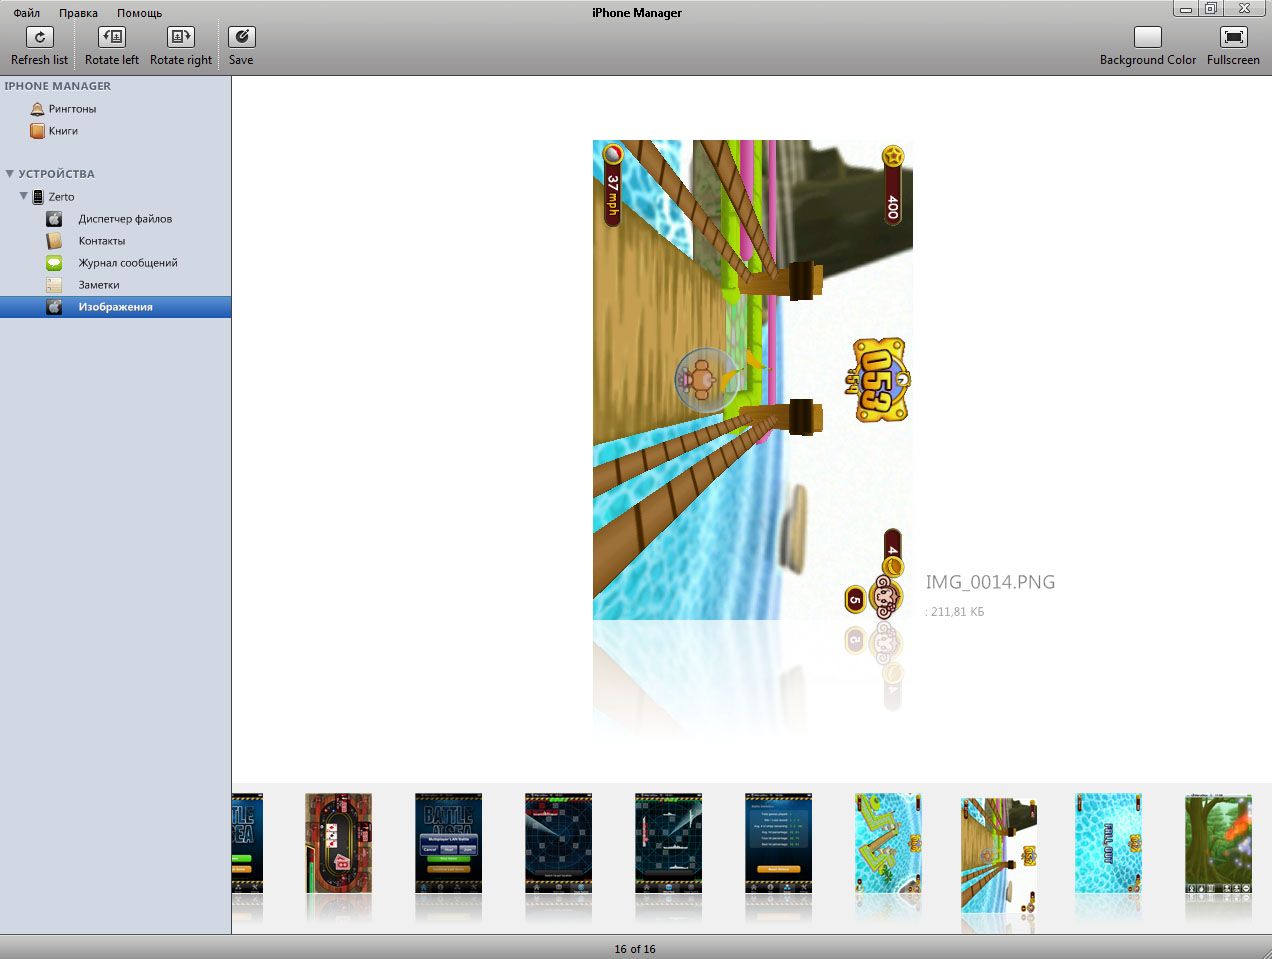Open Книги in the sidebar
This screenshot has width=1272, height=959.
point(63,131)
